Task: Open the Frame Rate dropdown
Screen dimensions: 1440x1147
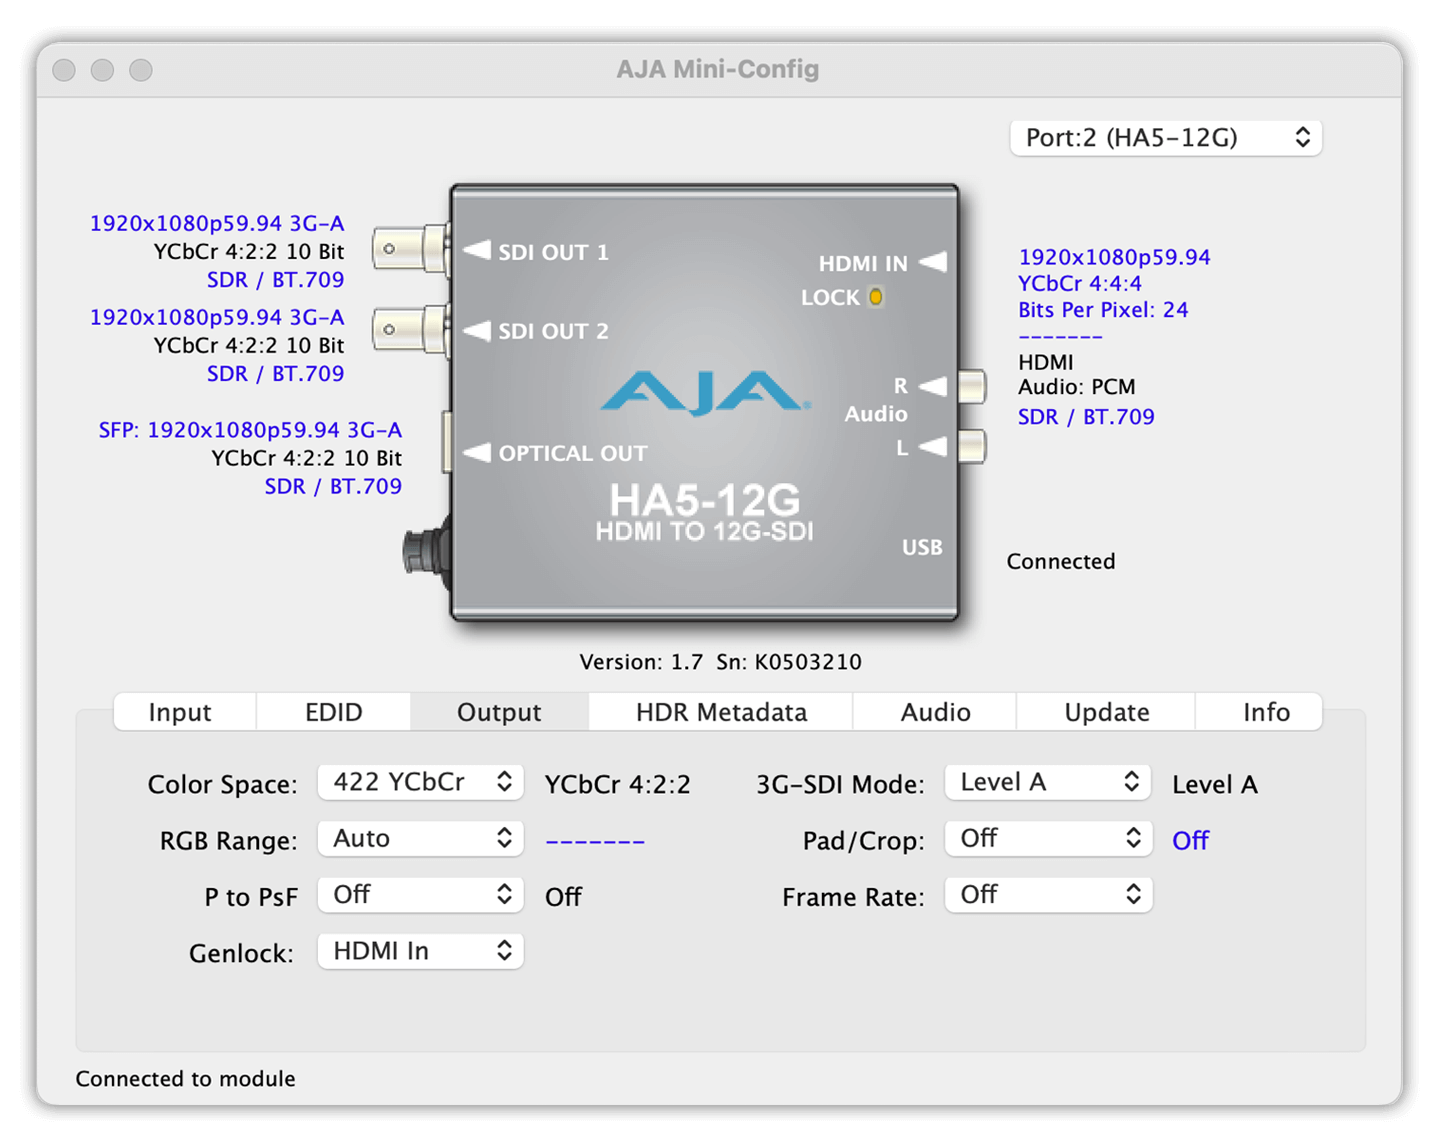Action: 1048,895
